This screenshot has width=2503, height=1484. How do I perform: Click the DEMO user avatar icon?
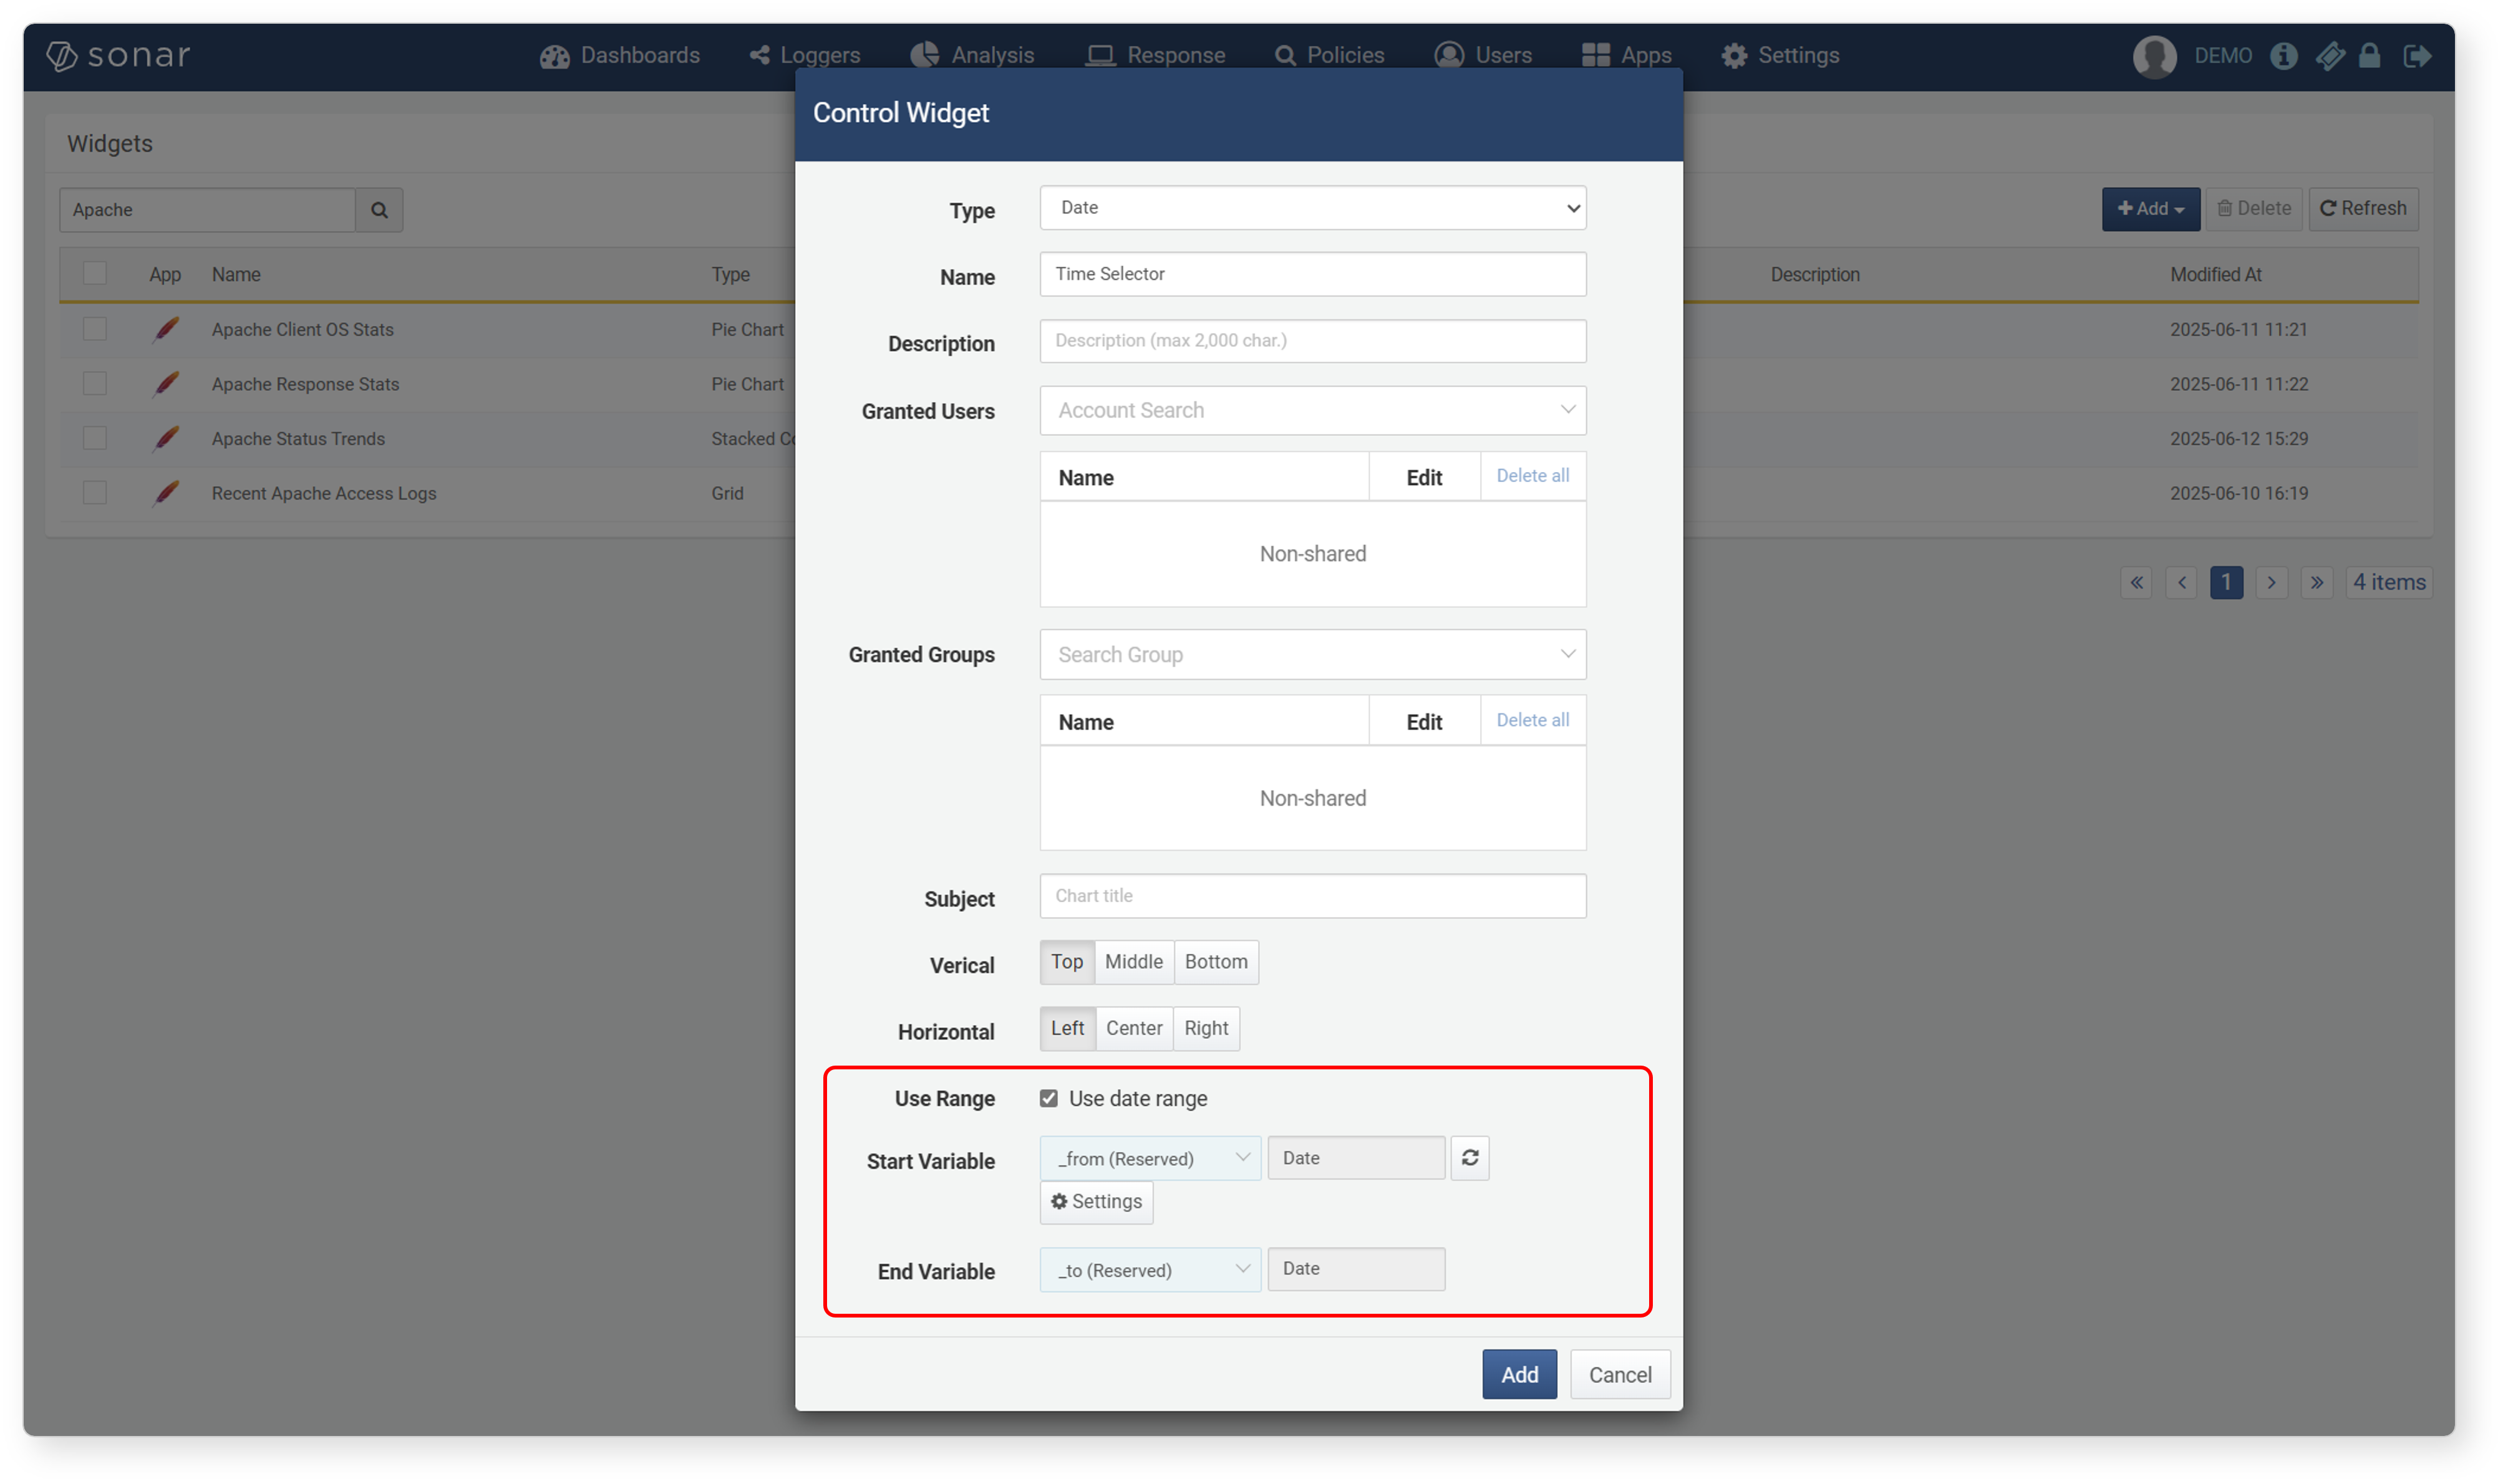point(2153,56)
